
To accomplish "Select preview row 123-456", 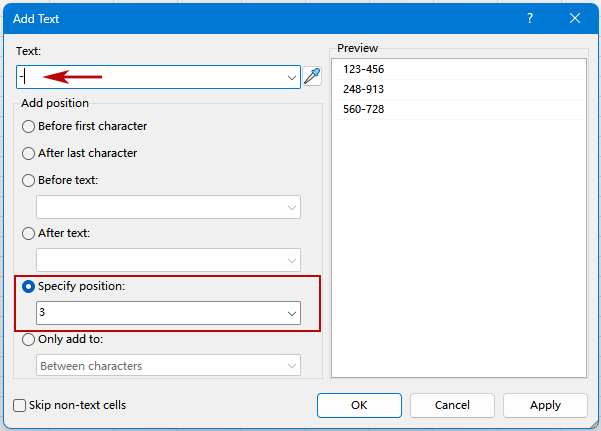I will 459,69.
